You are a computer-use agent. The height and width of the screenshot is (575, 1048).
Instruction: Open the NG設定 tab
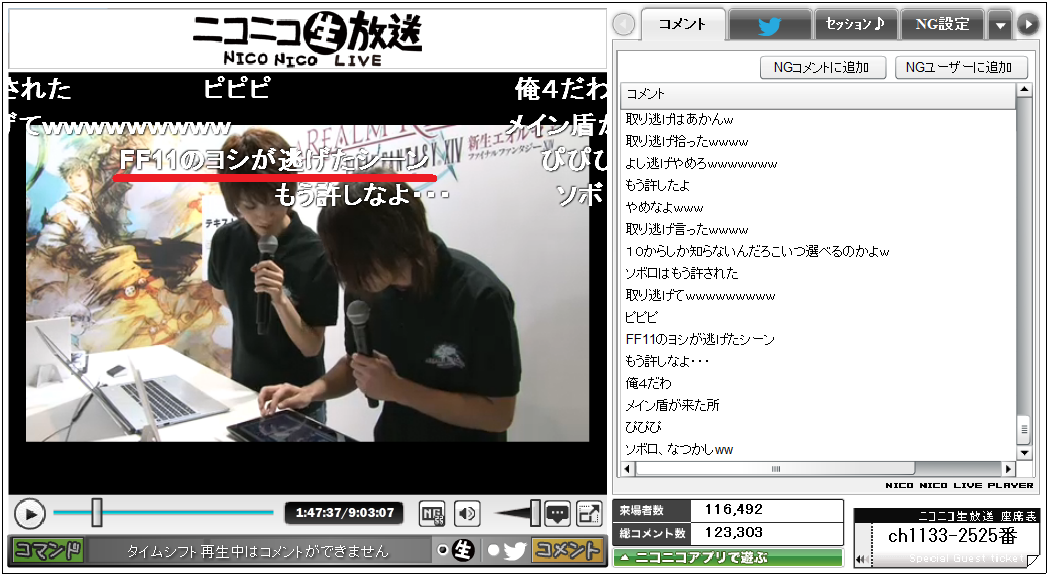pyautogui.click(x=944, y=25)
